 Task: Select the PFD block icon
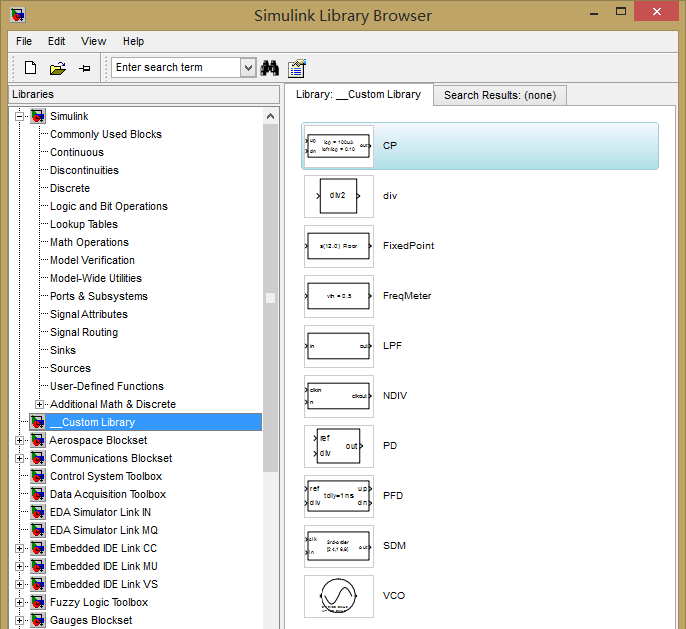tap(339, 496)
